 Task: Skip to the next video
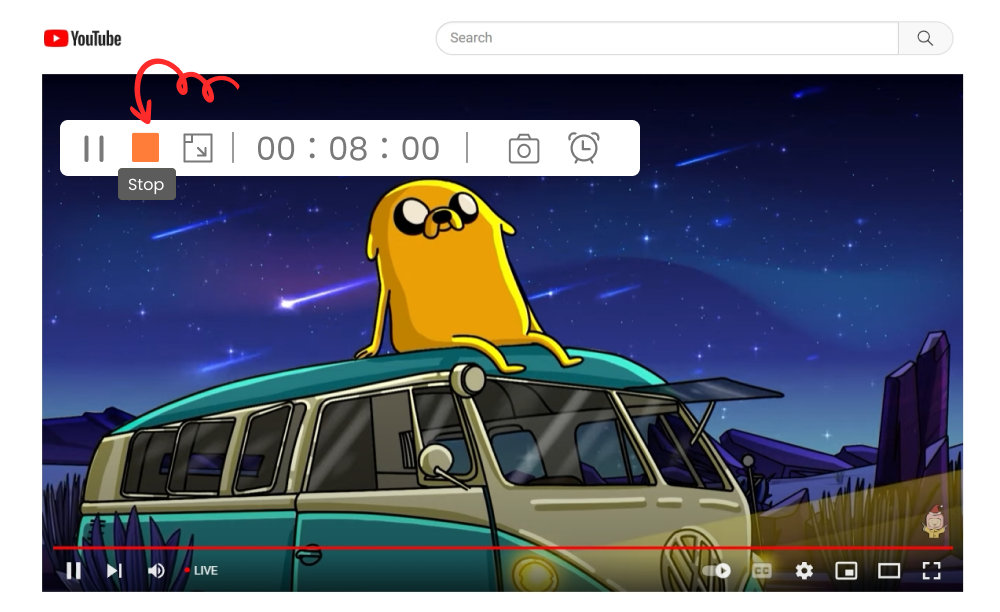pos(114,571)
